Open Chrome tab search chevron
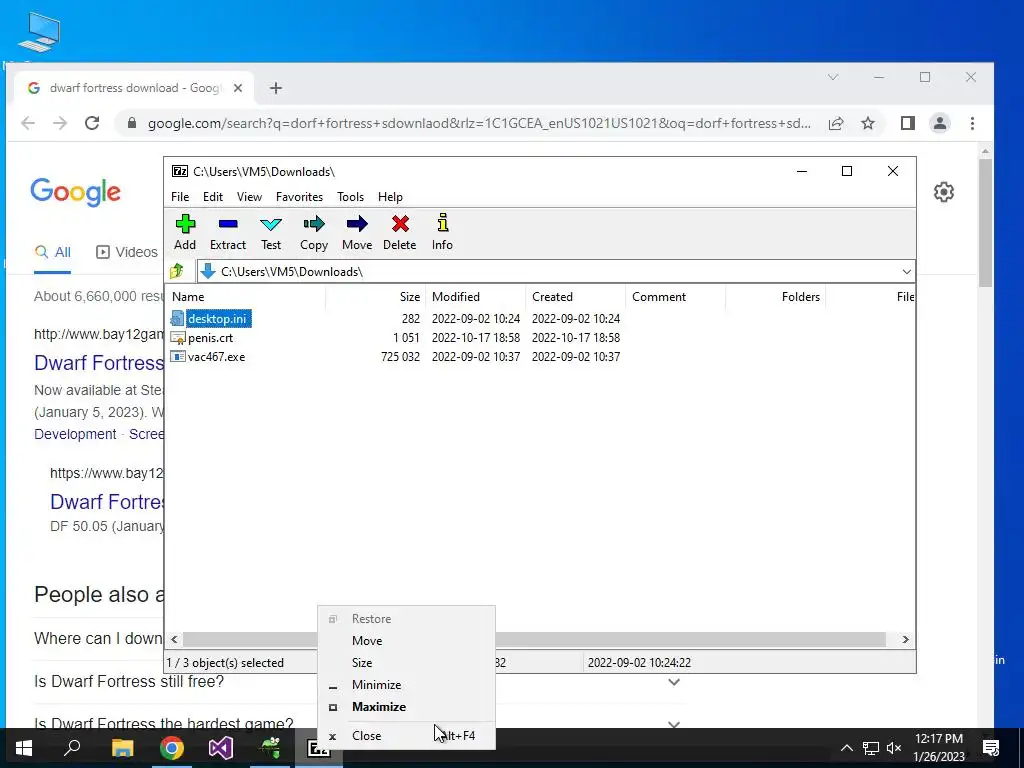 pyautogui.click(x=833, y=77)
